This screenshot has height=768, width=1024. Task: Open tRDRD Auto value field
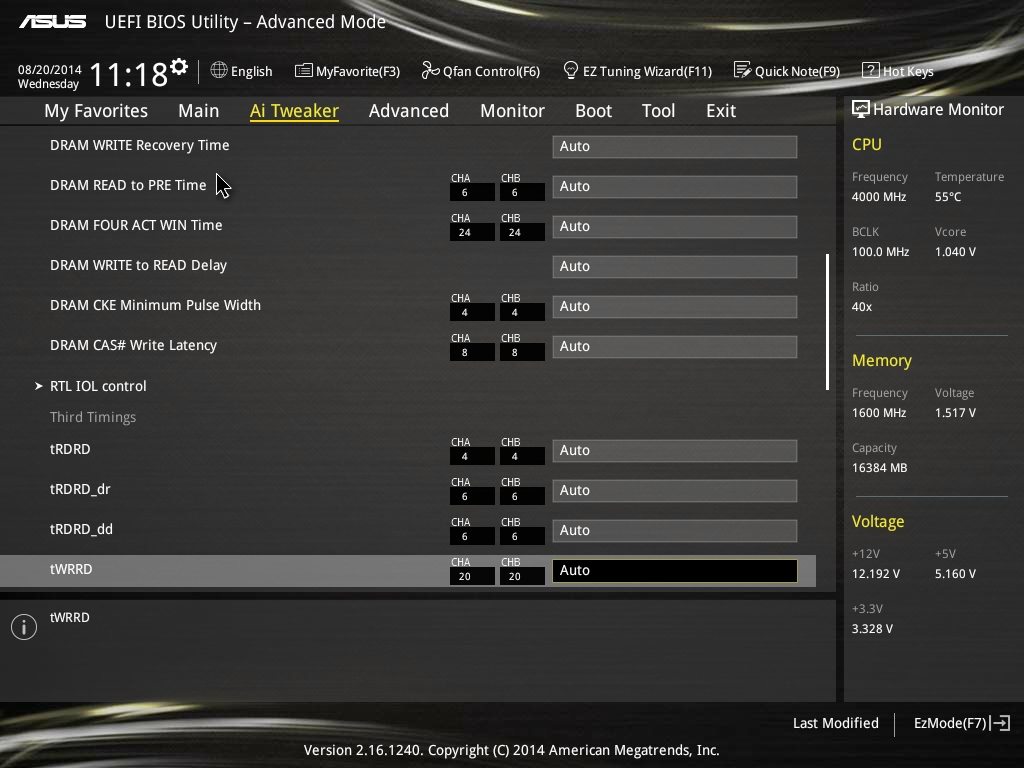pos(675,451)
